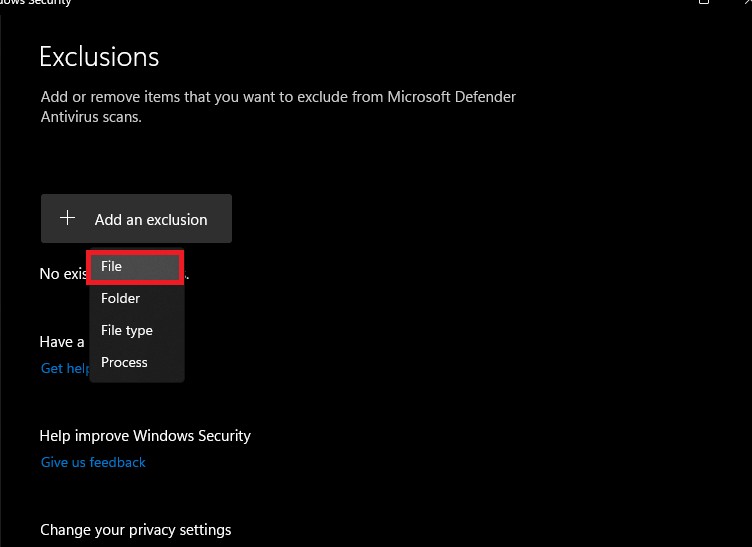Open the Give us feedback link

pyautogui.click(x=93, y=462)
